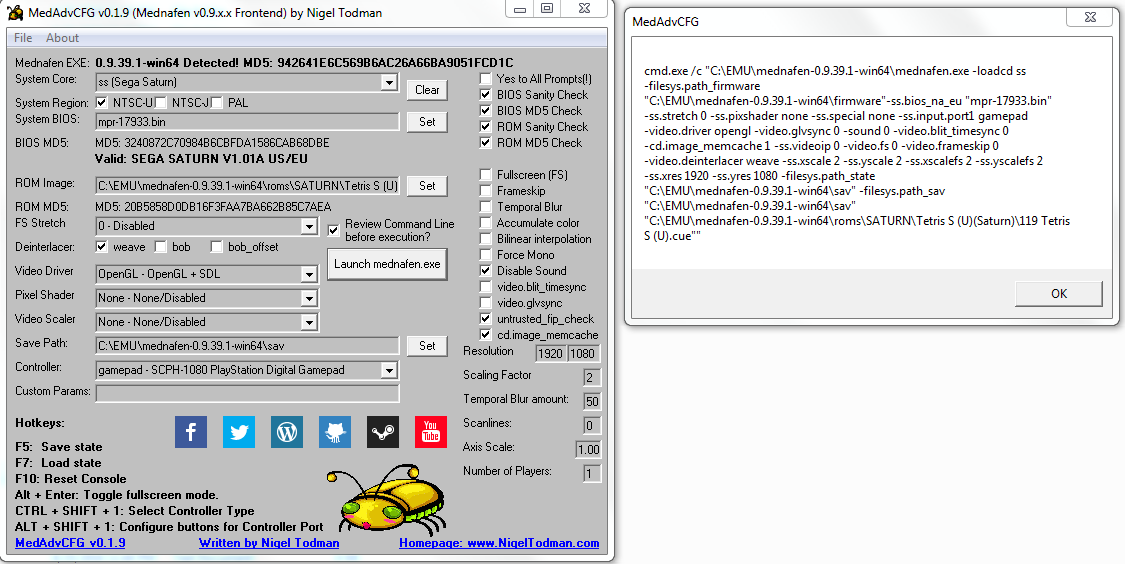This screenshot has width=1125, height=564.
Task: Open Homepage www.NigelTodman.com link
Action: point(499,543)
